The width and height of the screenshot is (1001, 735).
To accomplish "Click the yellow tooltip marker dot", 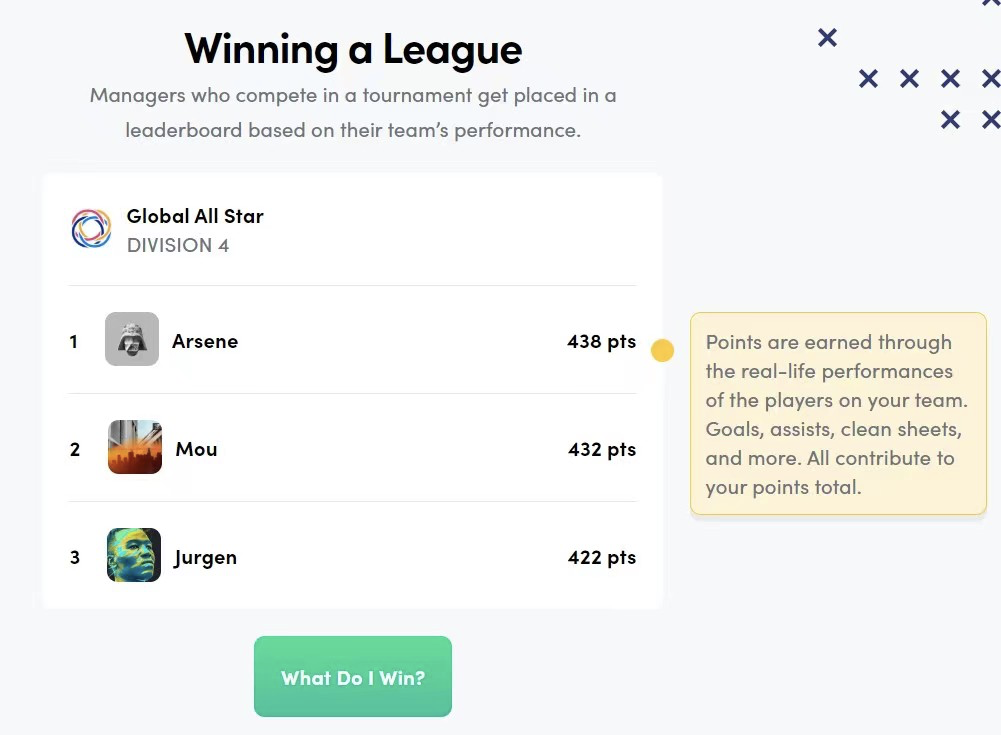I will pos(662,351).
